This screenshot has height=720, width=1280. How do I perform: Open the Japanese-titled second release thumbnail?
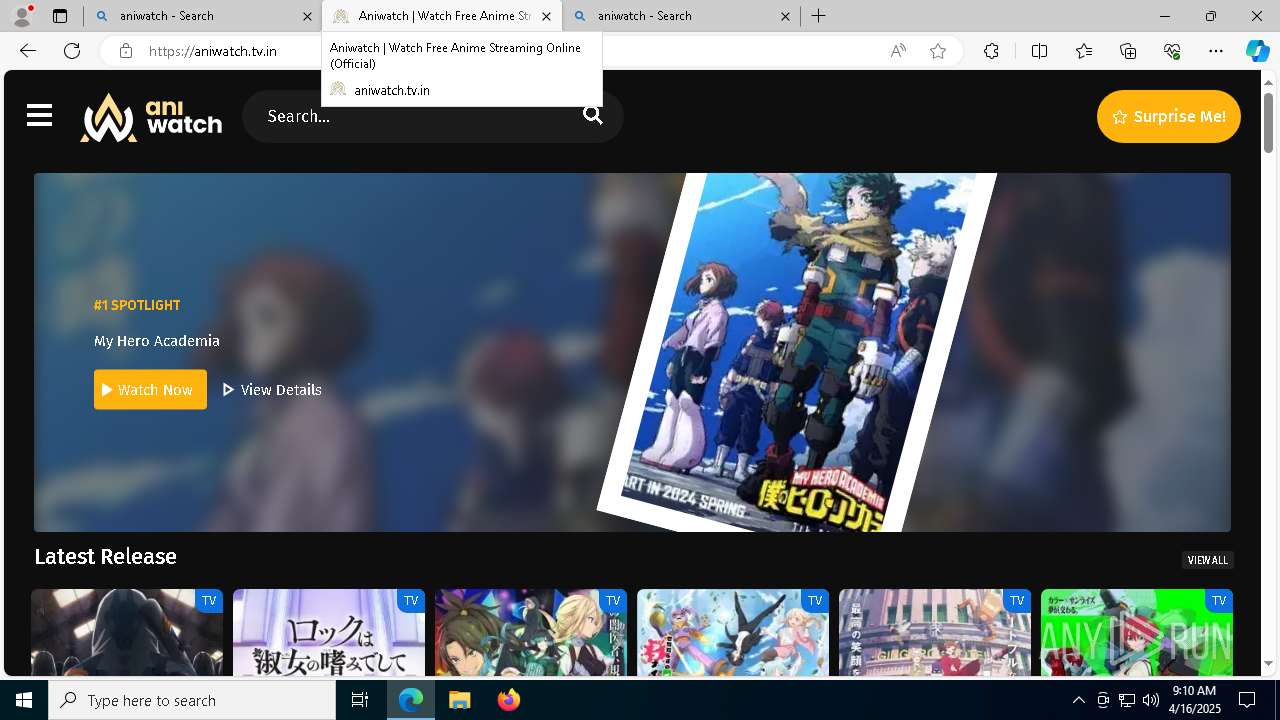(329, 632)
